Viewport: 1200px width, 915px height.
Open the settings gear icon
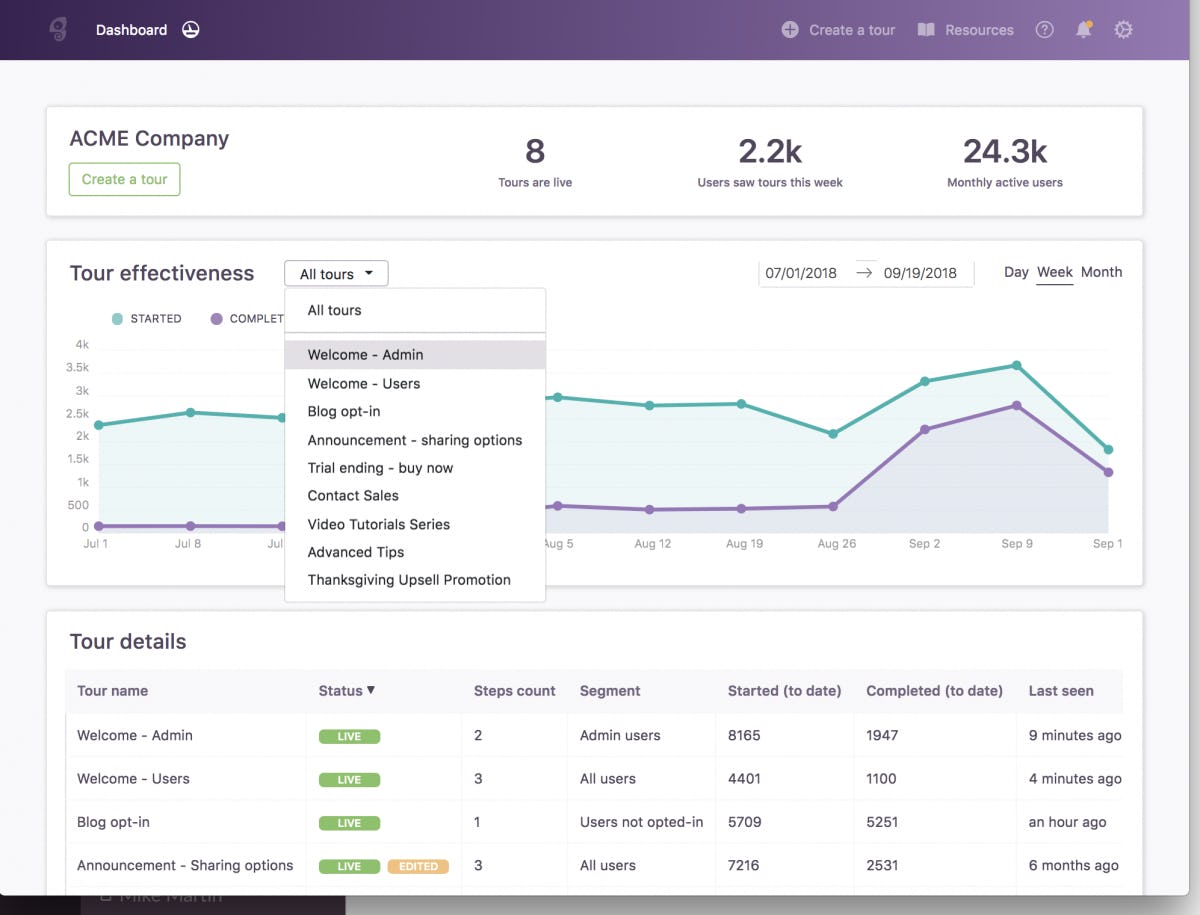(x=1124, y=30)
